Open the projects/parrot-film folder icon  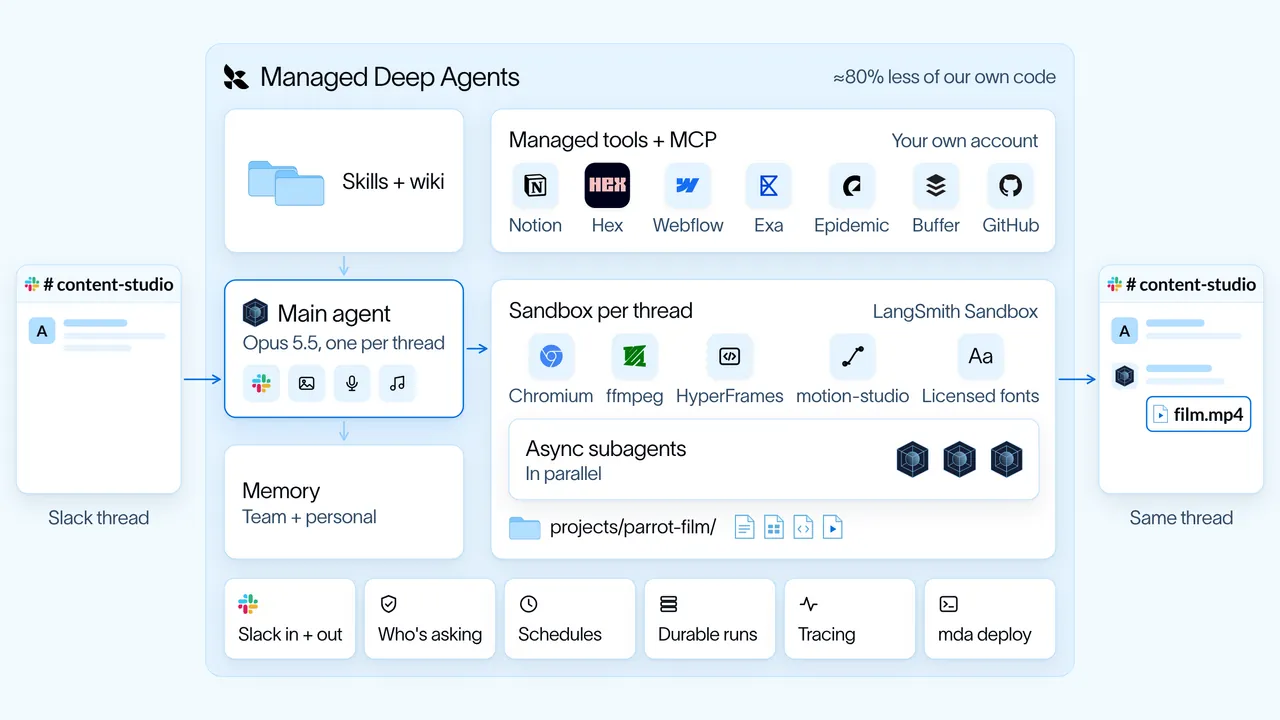click(524, 528)
